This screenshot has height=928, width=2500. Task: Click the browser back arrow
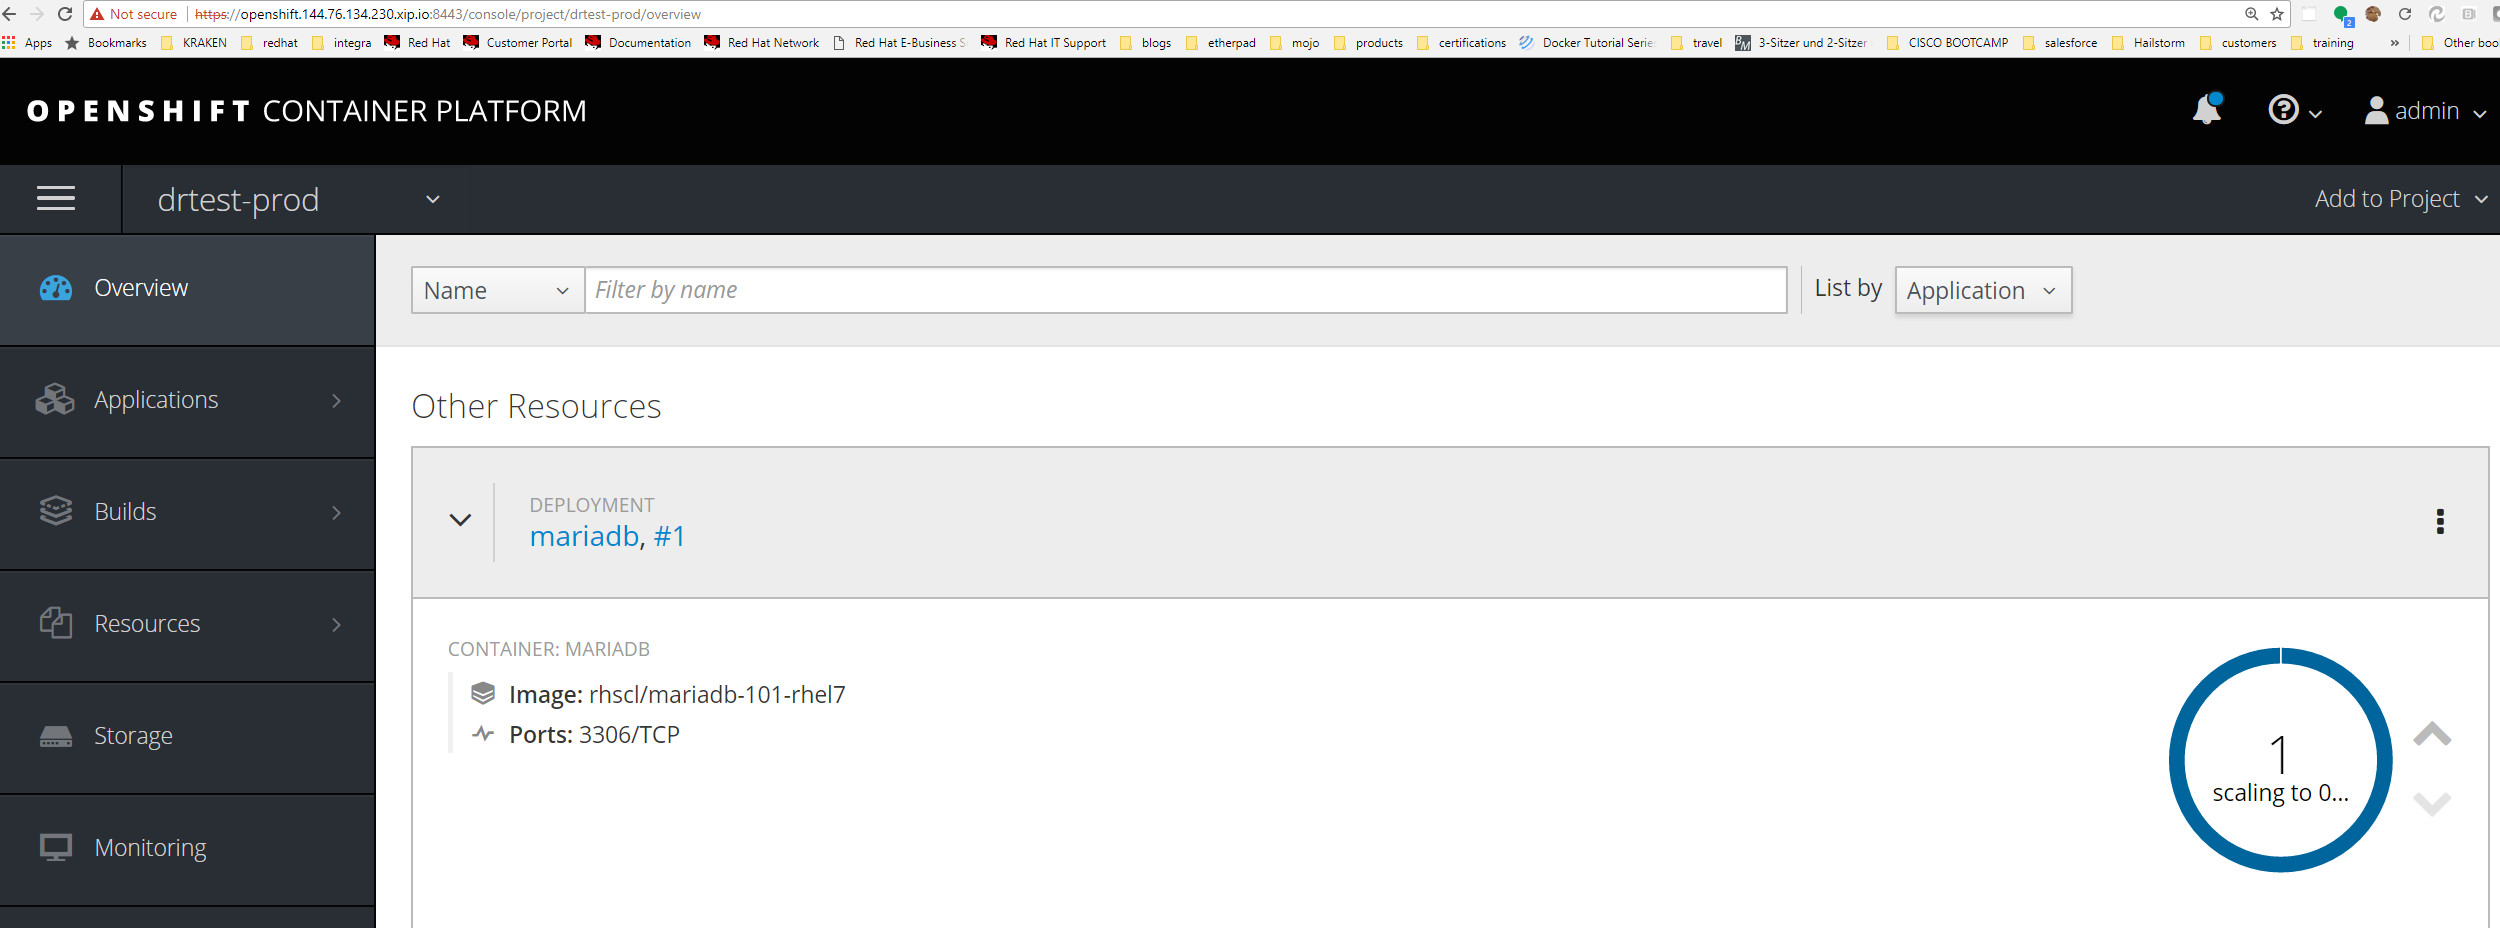(10, 14)
